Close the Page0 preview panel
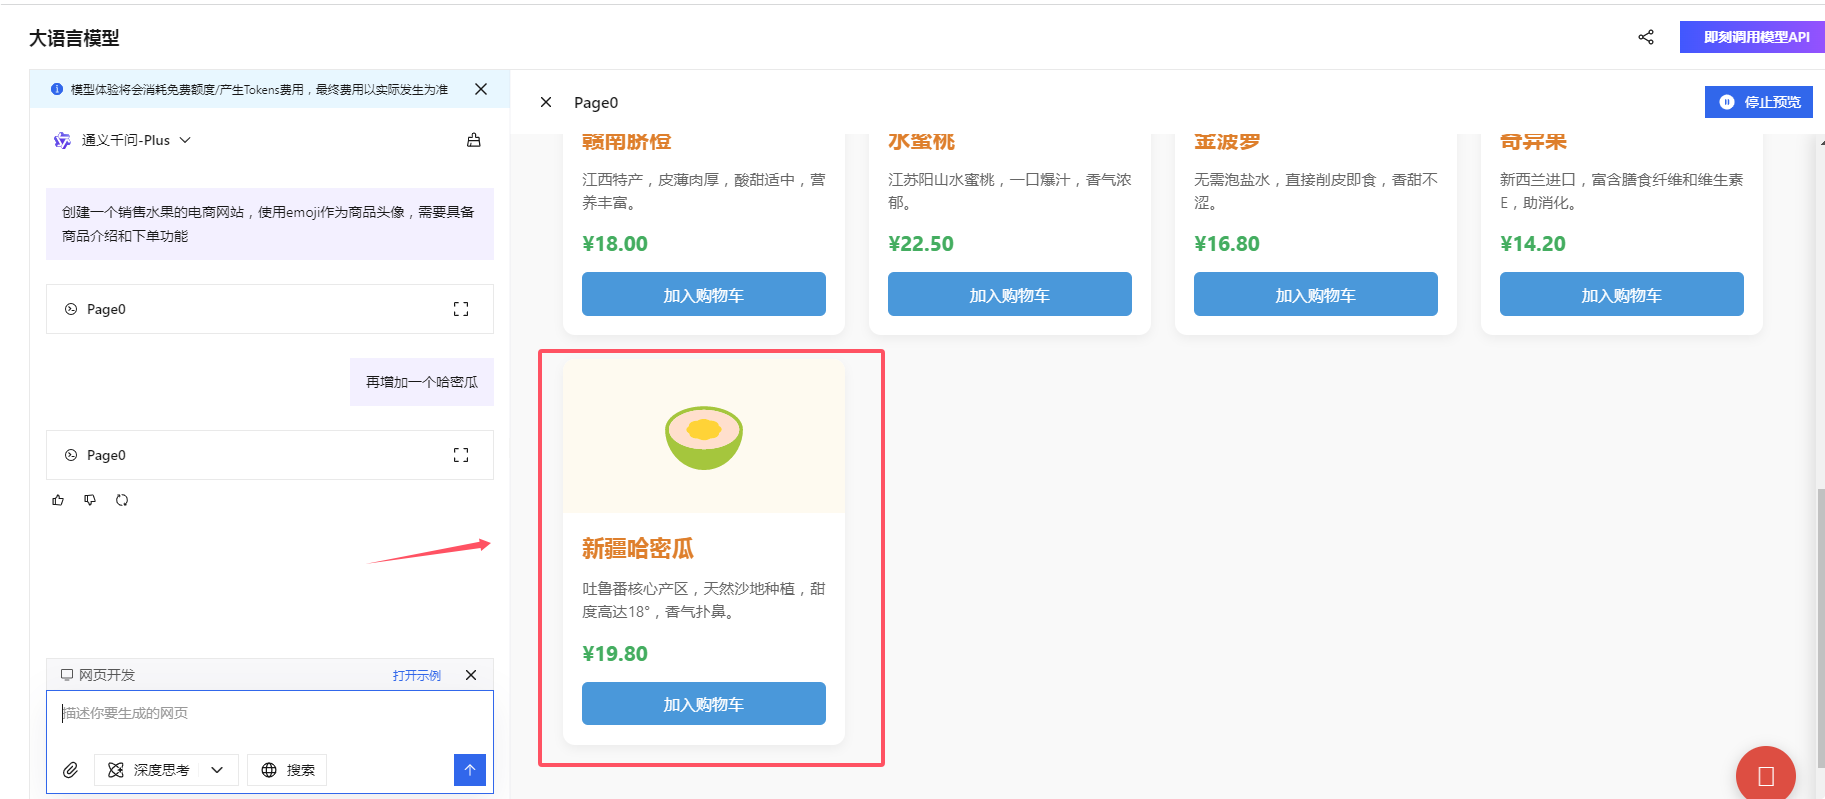The height and width of the screenshot is (799, 1825). click(545, 102)
